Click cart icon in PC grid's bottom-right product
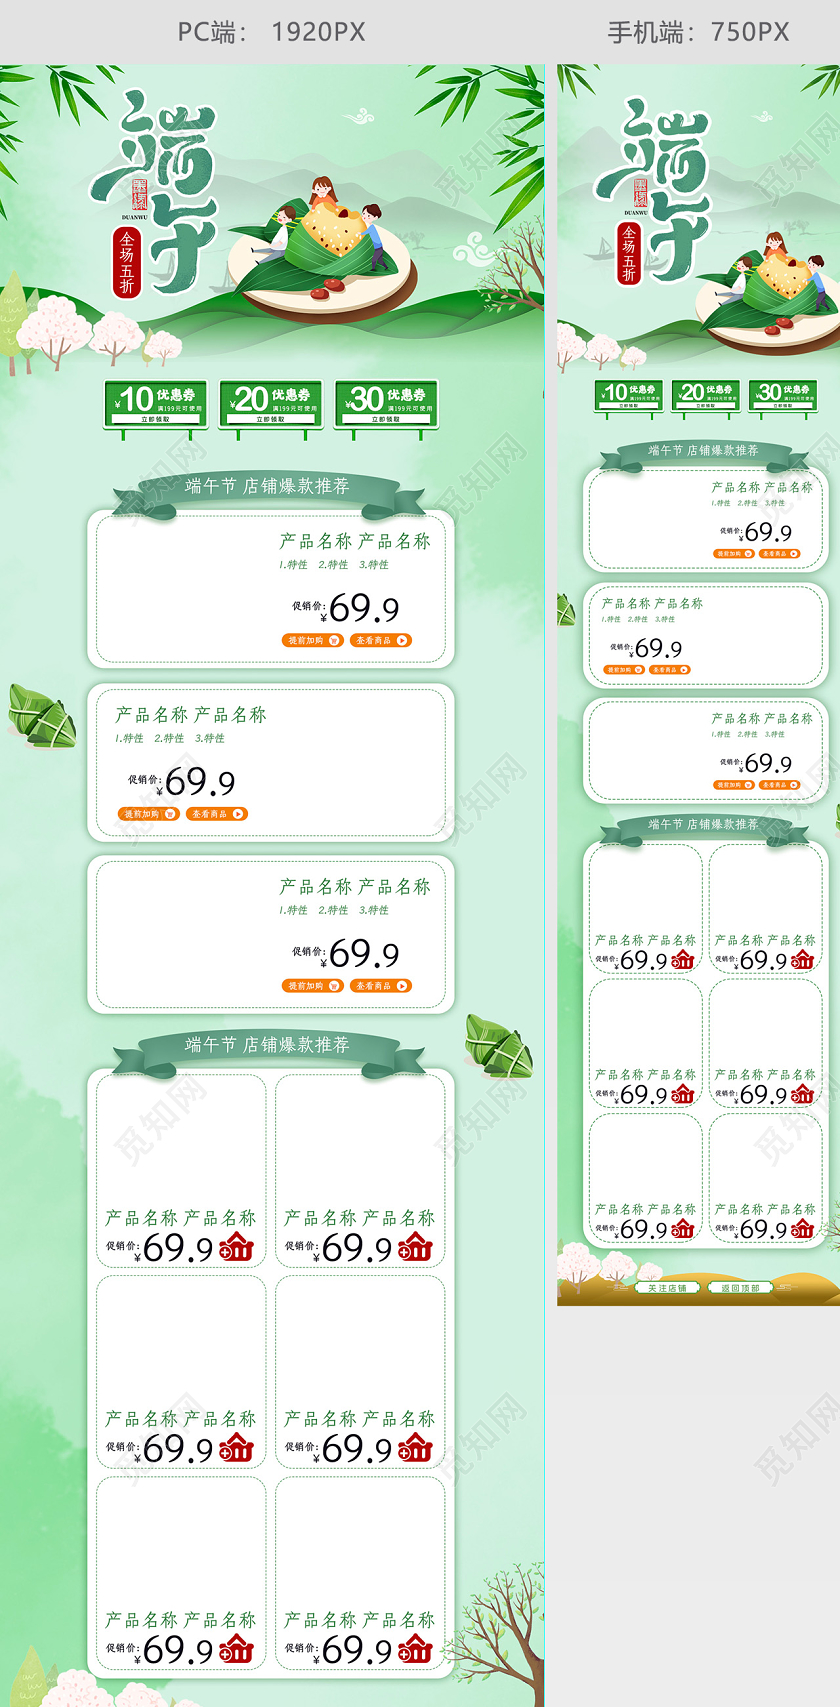The height and width of the screenshot is (1707, 840). (x=415, y=1648)
